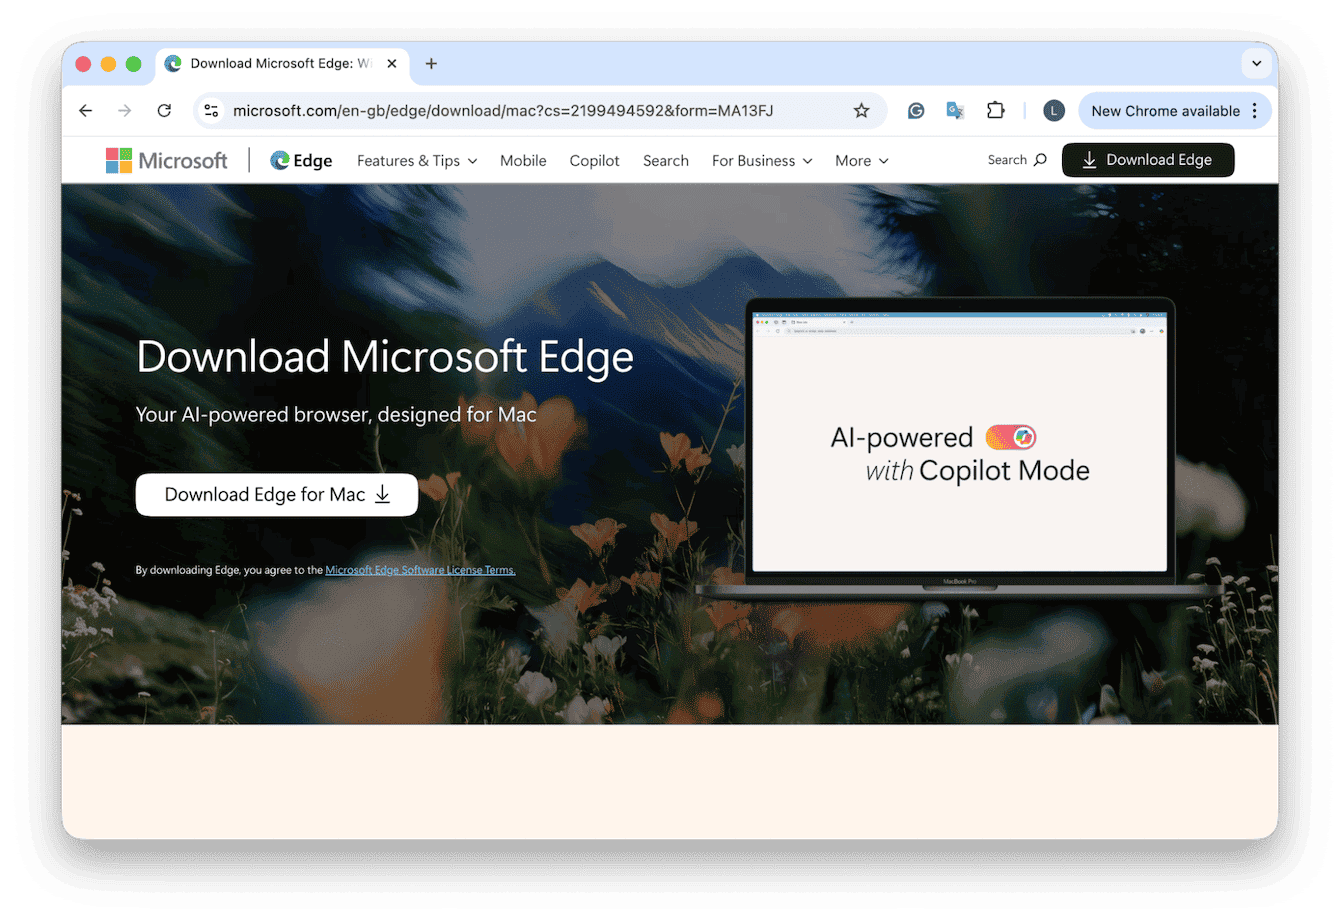Viewport: 1340px width, 921px height.
Task: Expand the More dropdown
Action: click(x=860, y=160)
